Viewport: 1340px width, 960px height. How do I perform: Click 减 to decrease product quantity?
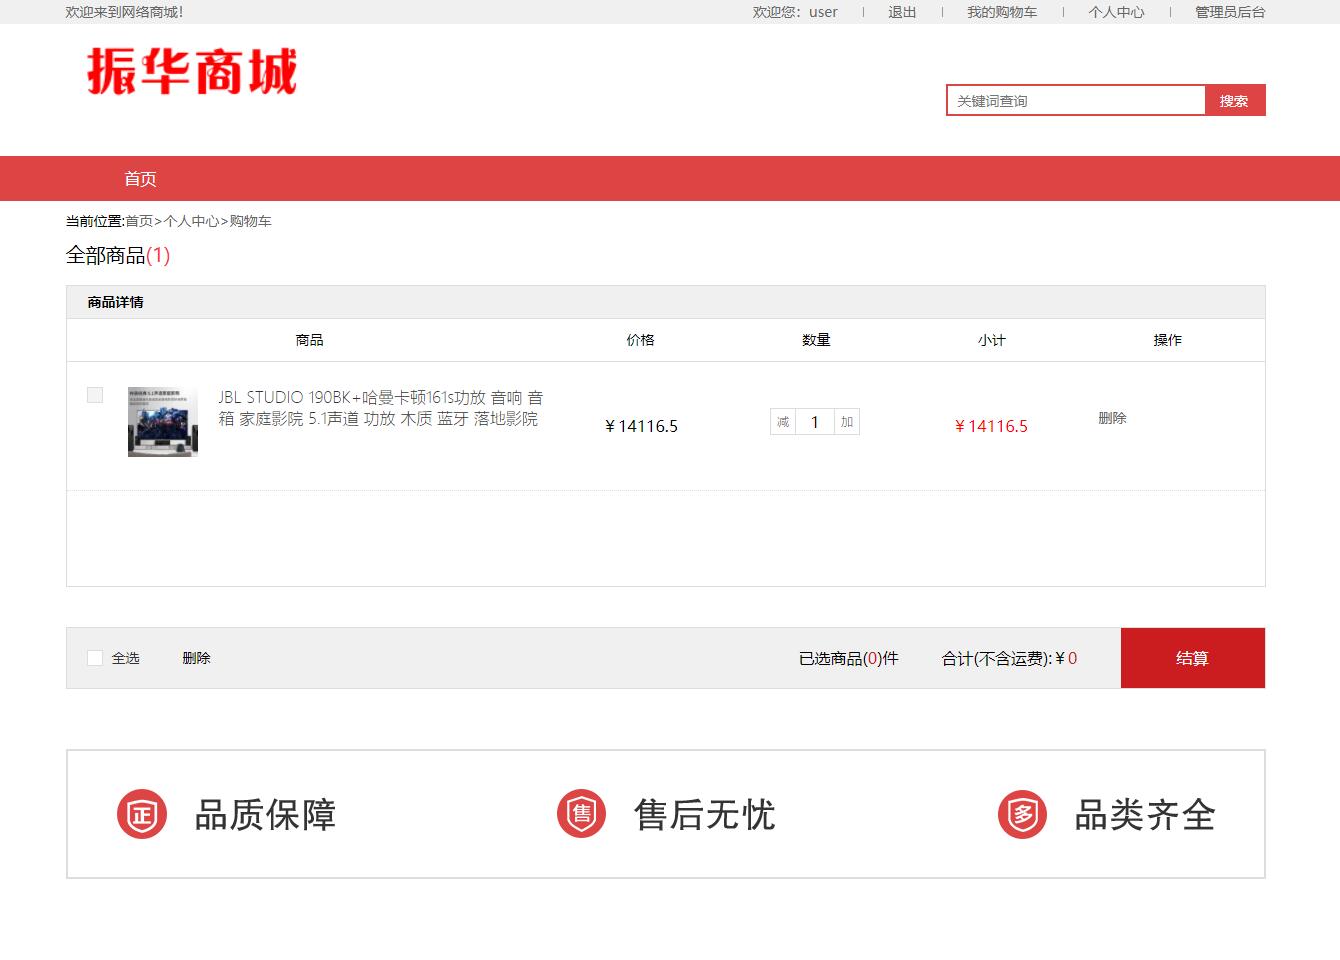[782, 421]
